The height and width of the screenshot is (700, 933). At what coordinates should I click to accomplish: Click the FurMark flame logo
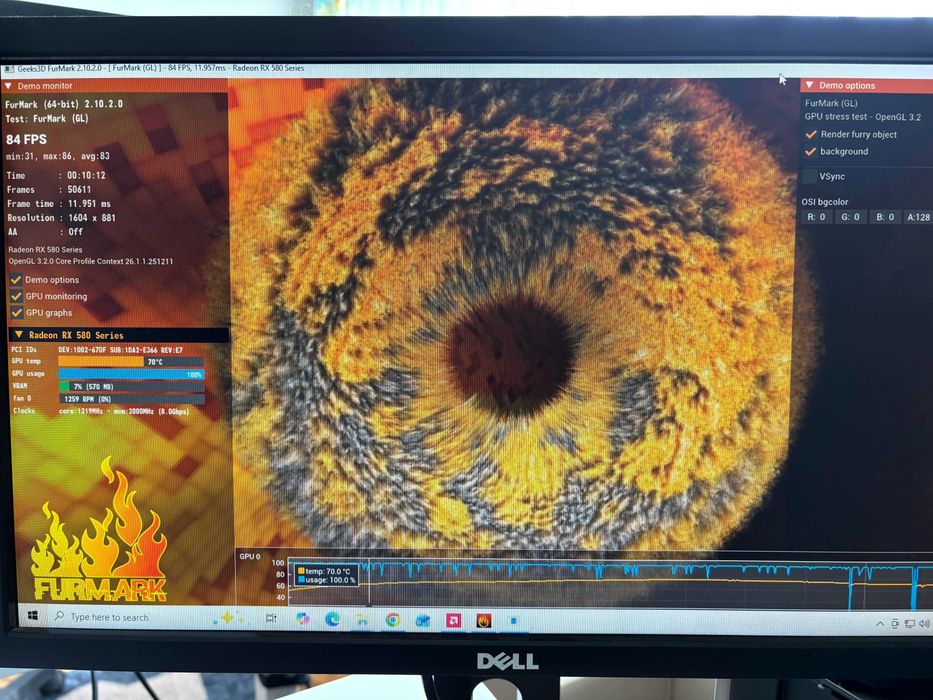pos(99,530)
